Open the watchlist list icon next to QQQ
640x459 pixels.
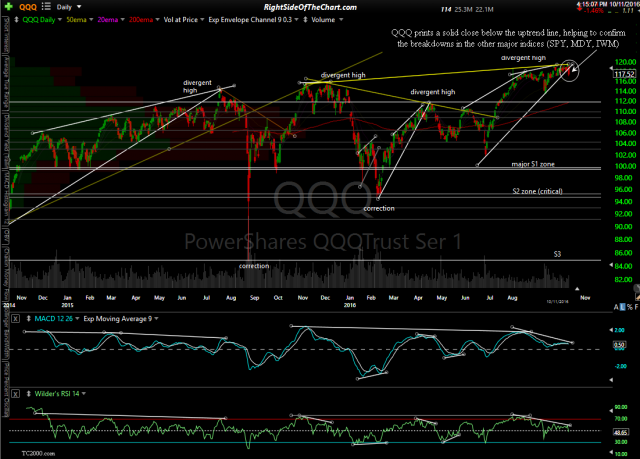pos(46,7)
